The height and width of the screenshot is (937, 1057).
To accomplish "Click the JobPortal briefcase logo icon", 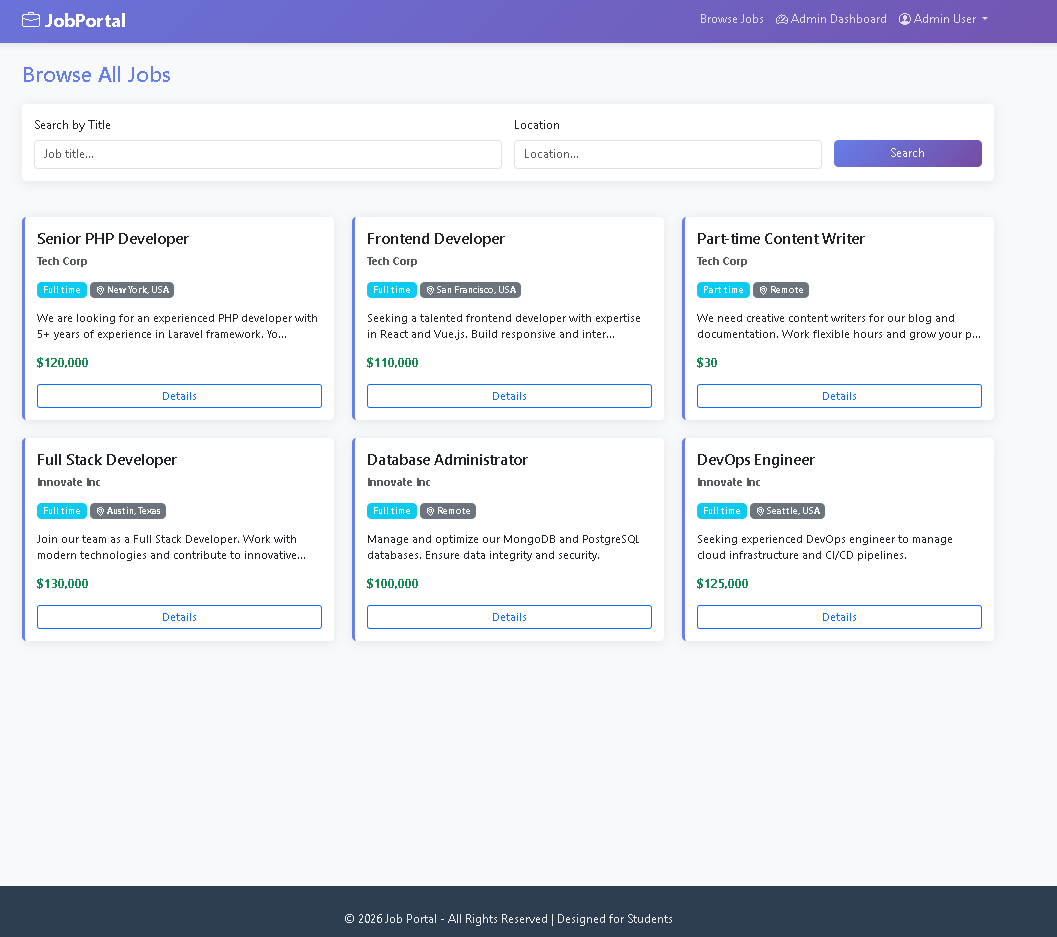I will pyautogui.click(x=31, y=20).
